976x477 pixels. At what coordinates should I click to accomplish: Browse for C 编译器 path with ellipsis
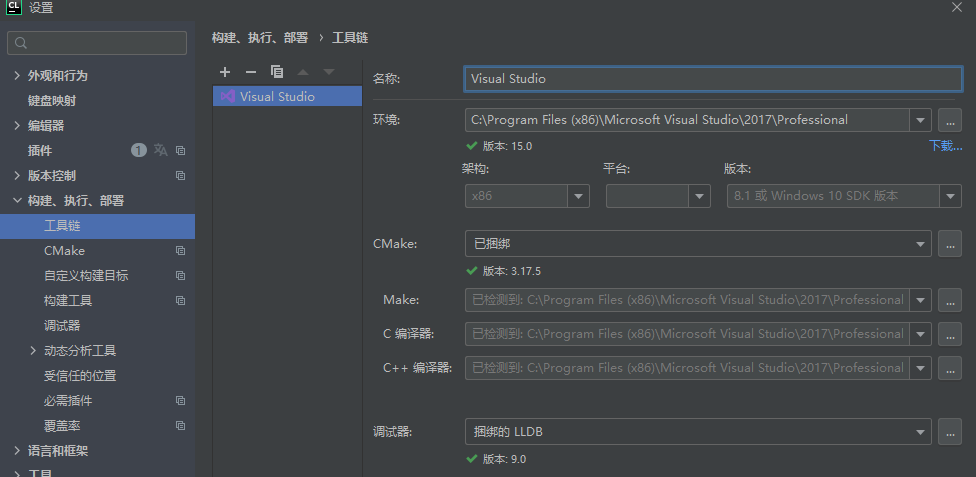click(x=949, y=334)
